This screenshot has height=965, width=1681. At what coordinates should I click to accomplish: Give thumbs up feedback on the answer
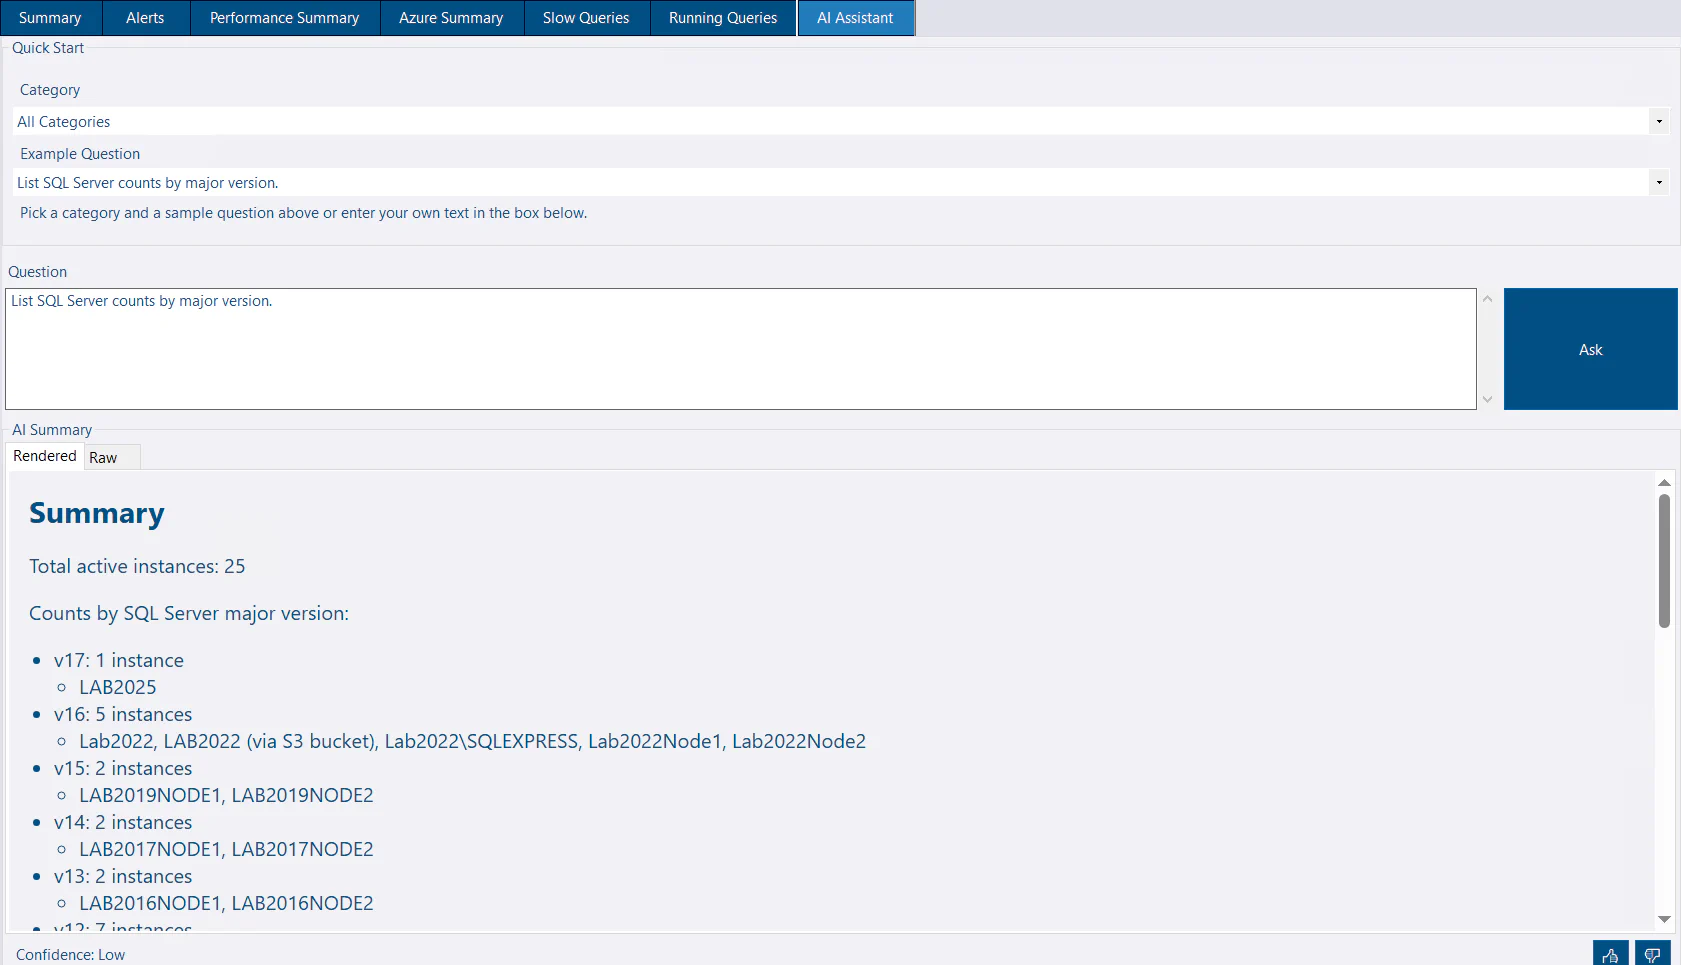coord(1610,954)
